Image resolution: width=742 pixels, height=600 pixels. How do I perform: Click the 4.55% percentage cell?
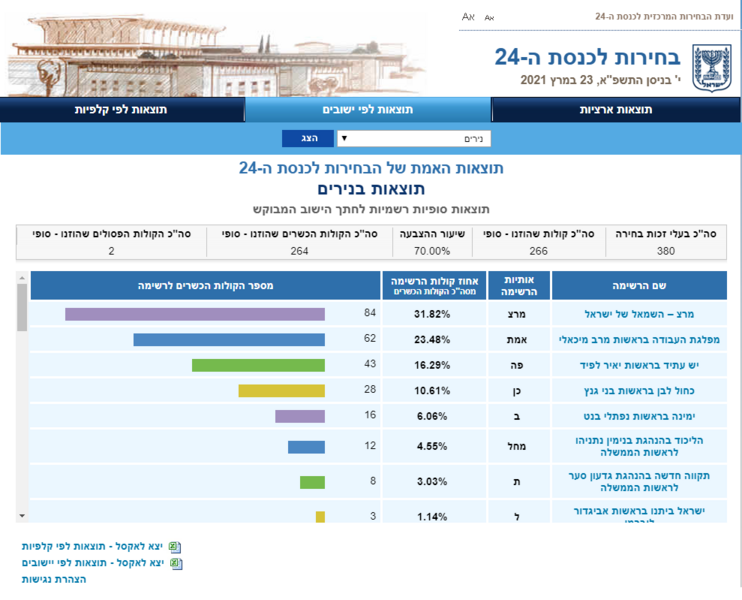pos(432,446)
